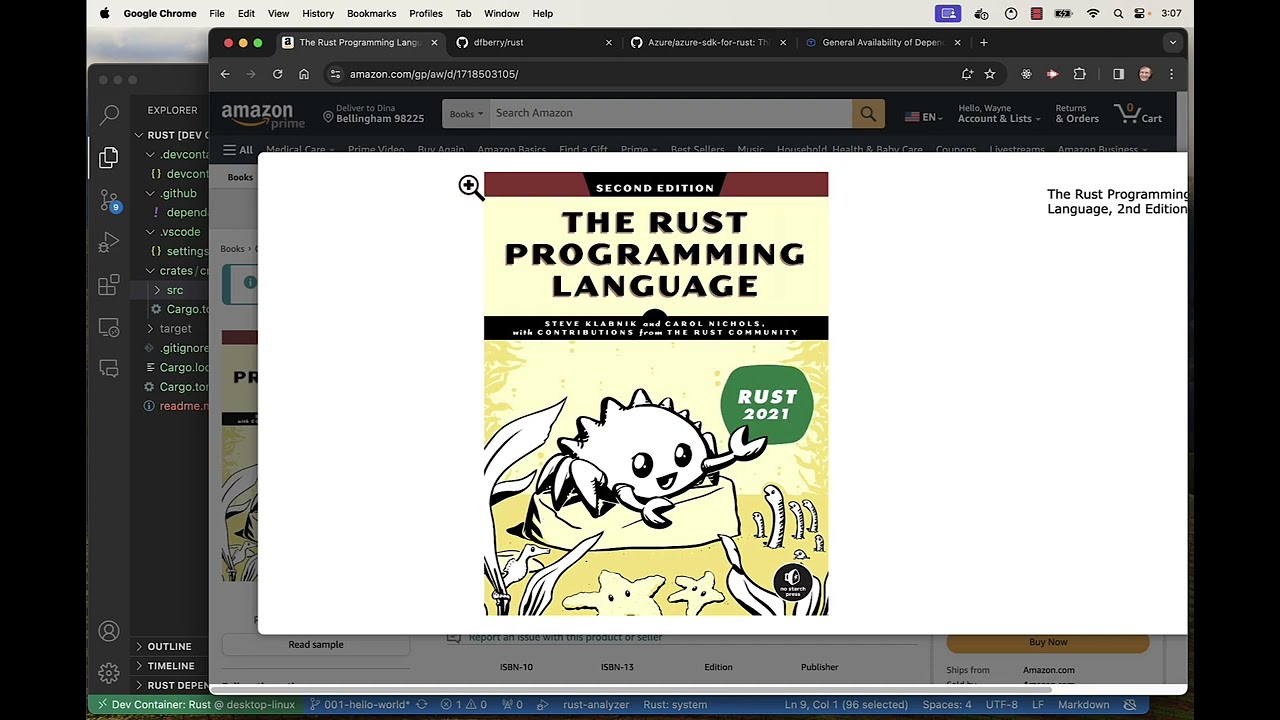Open Chrome three-dot menu
This screenshot has height=720, width=1280.
[1171, 74]
